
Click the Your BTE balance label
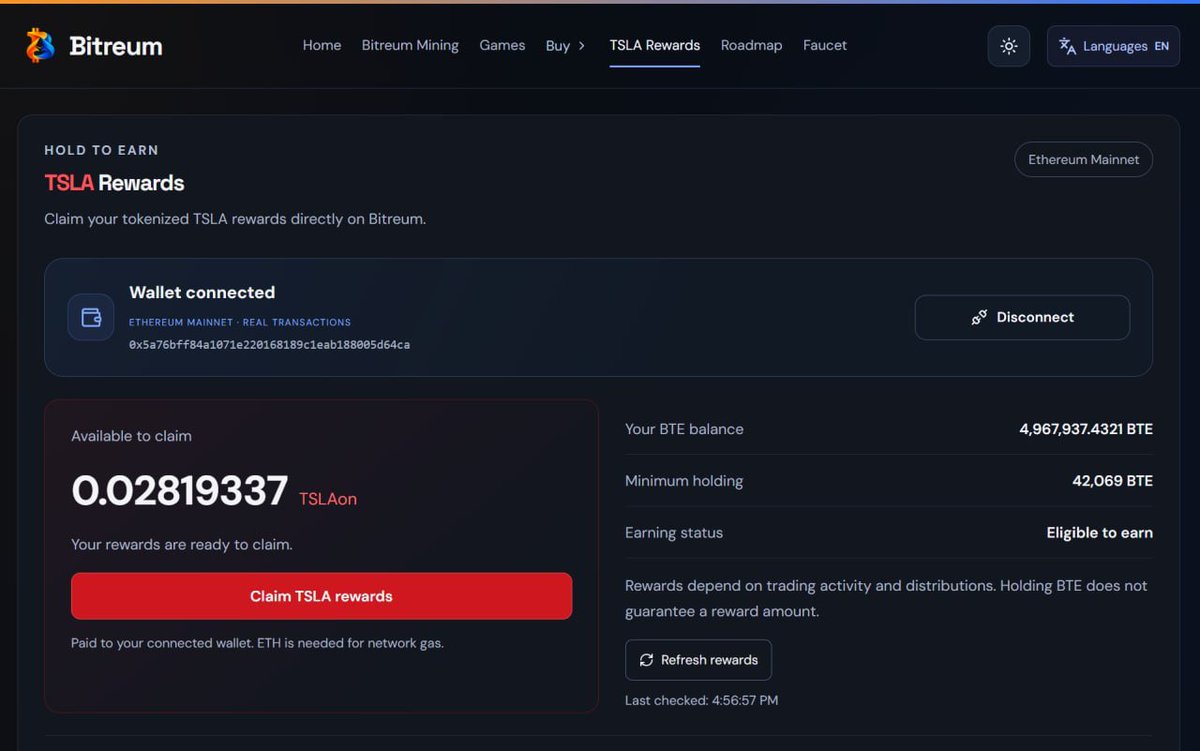684,429
